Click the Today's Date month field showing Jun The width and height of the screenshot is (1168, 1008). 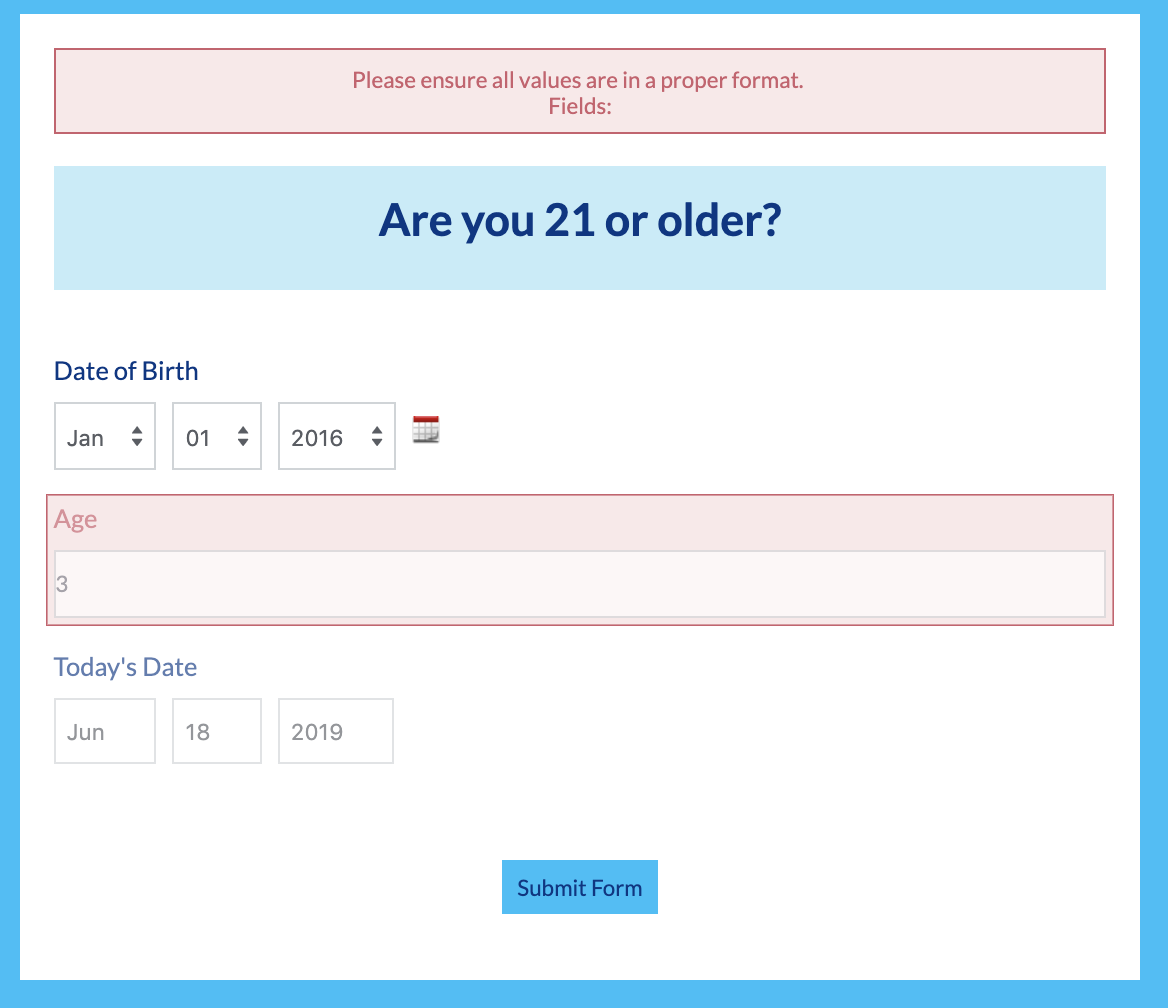(x=104, y=731)
